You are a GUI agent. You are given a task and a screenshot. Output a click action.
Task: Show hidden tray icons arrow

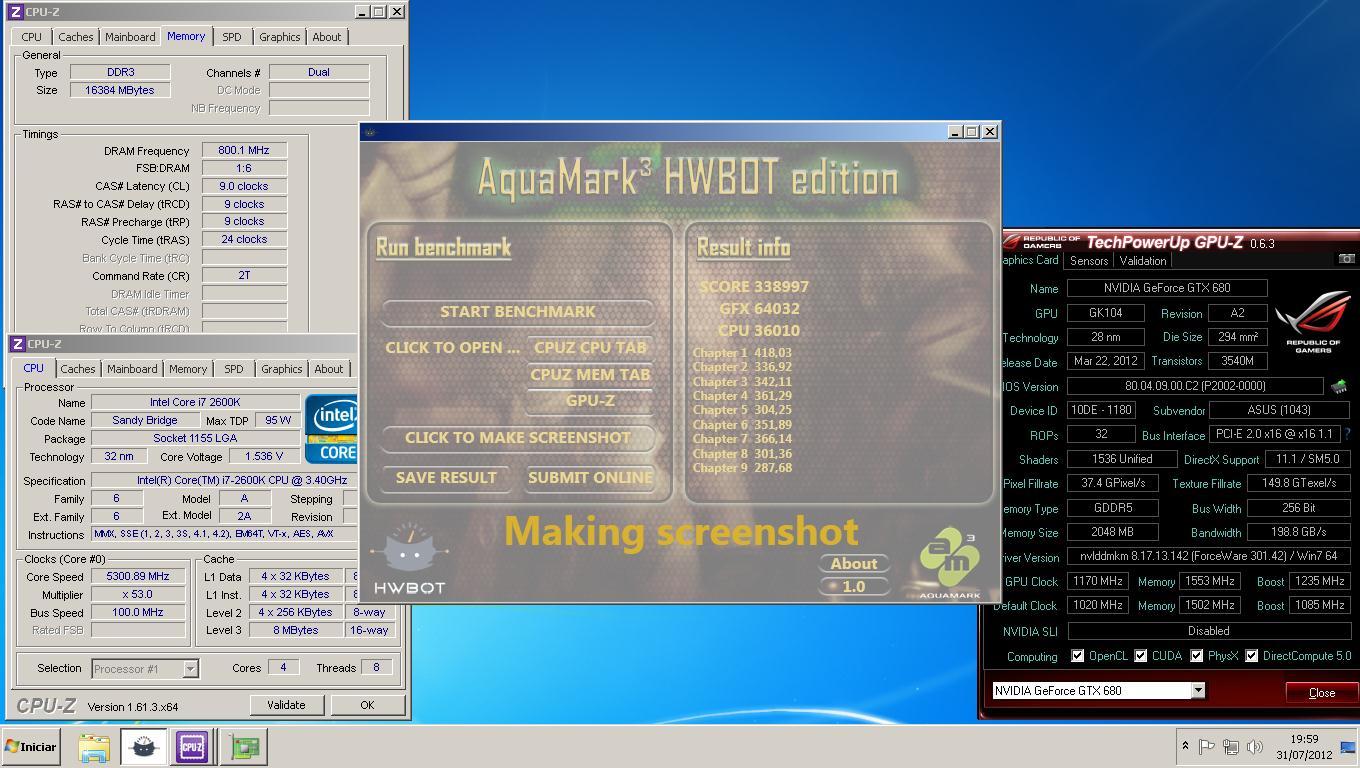click(1185, 746)
